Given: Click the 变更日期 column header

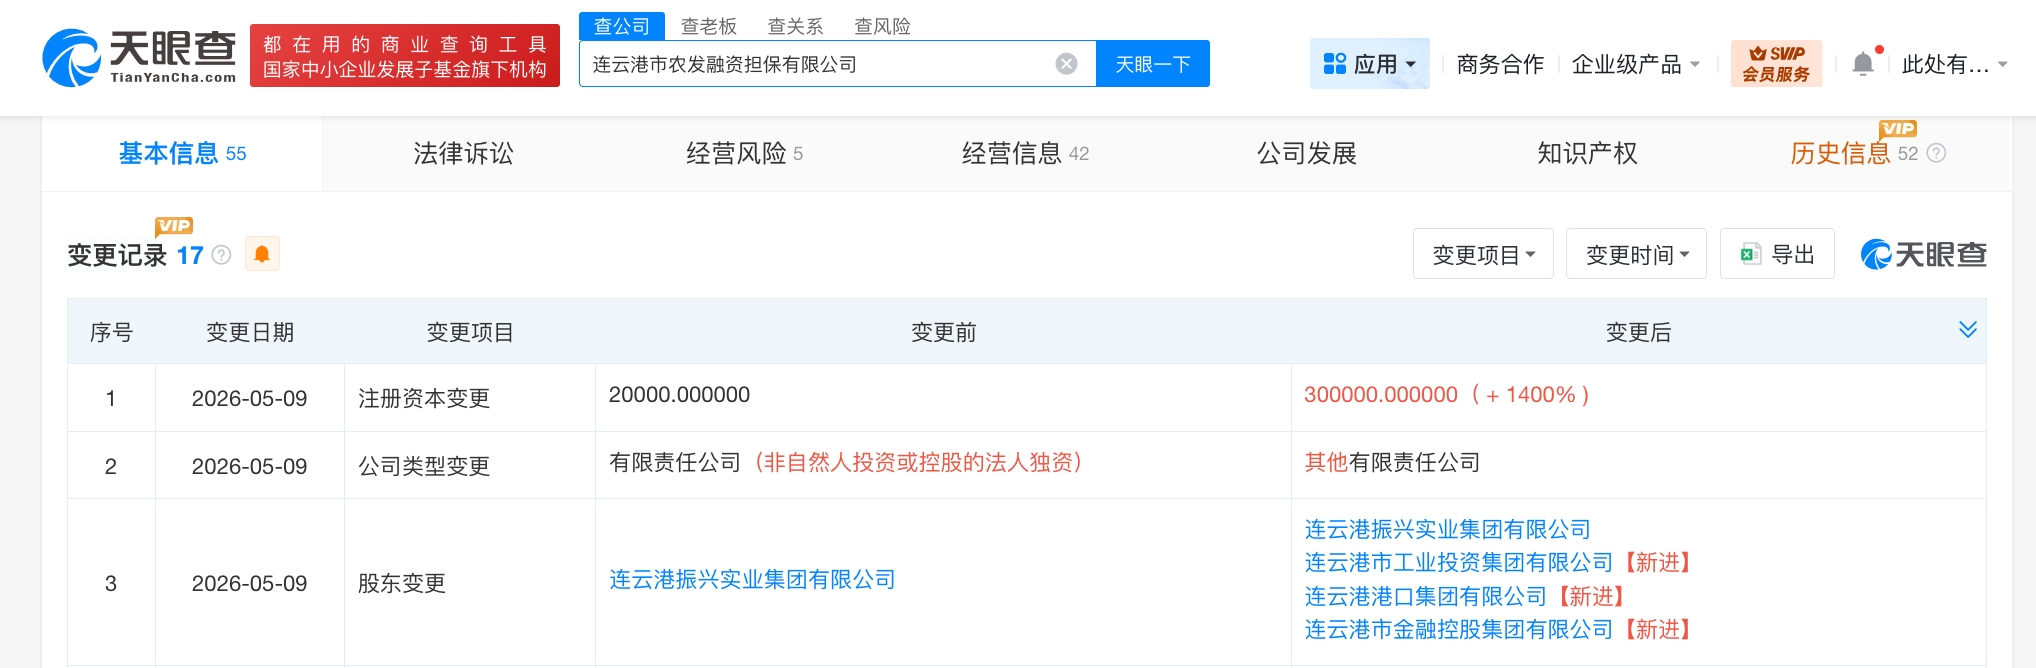Looking at the screenshot, I should [250, 332].
